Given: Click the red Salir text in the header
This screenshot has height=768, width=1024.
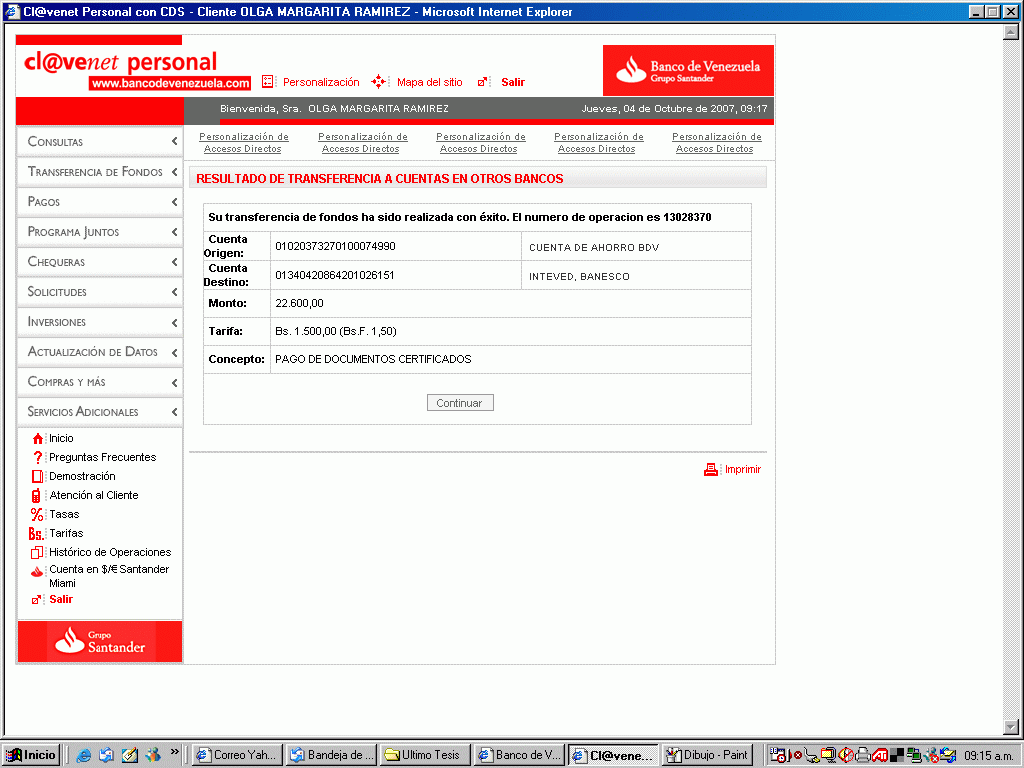Looking at the screenshot, I should pyautogui.click(x=513, y=82).
